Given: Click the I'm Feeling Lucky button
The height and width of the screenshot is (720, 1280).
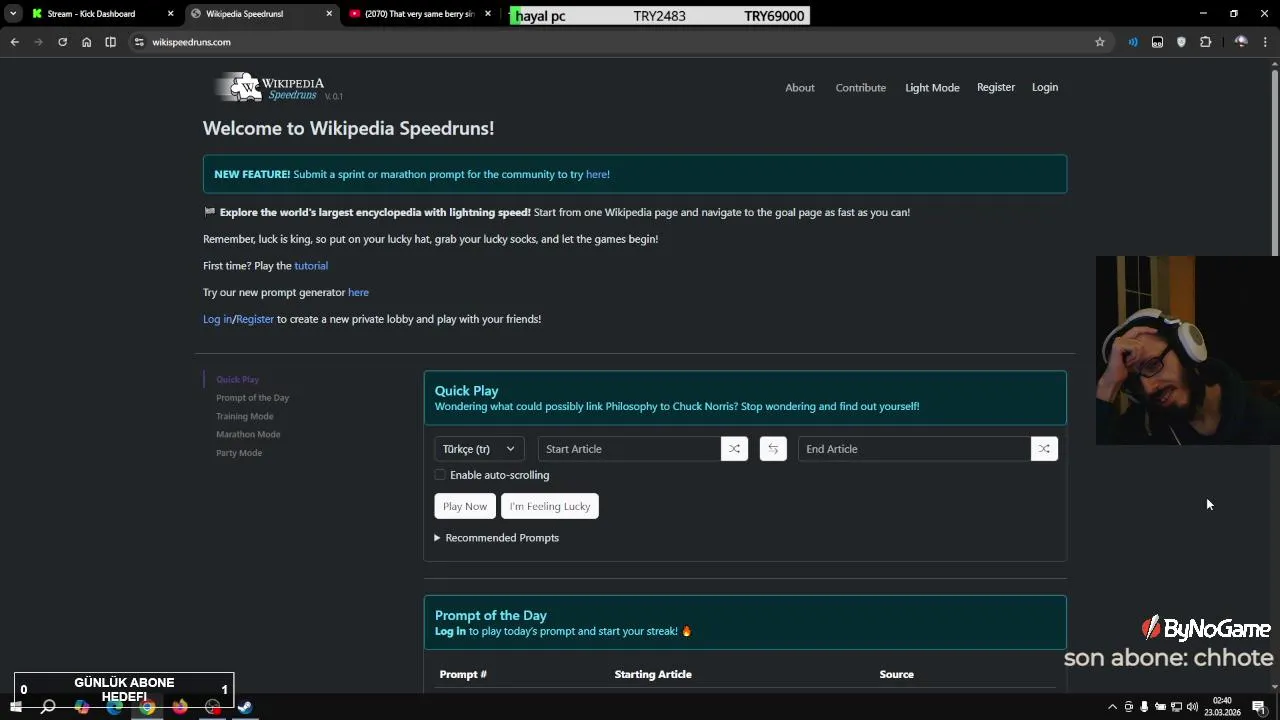Looking at the screenshot, I should point(550,506).
